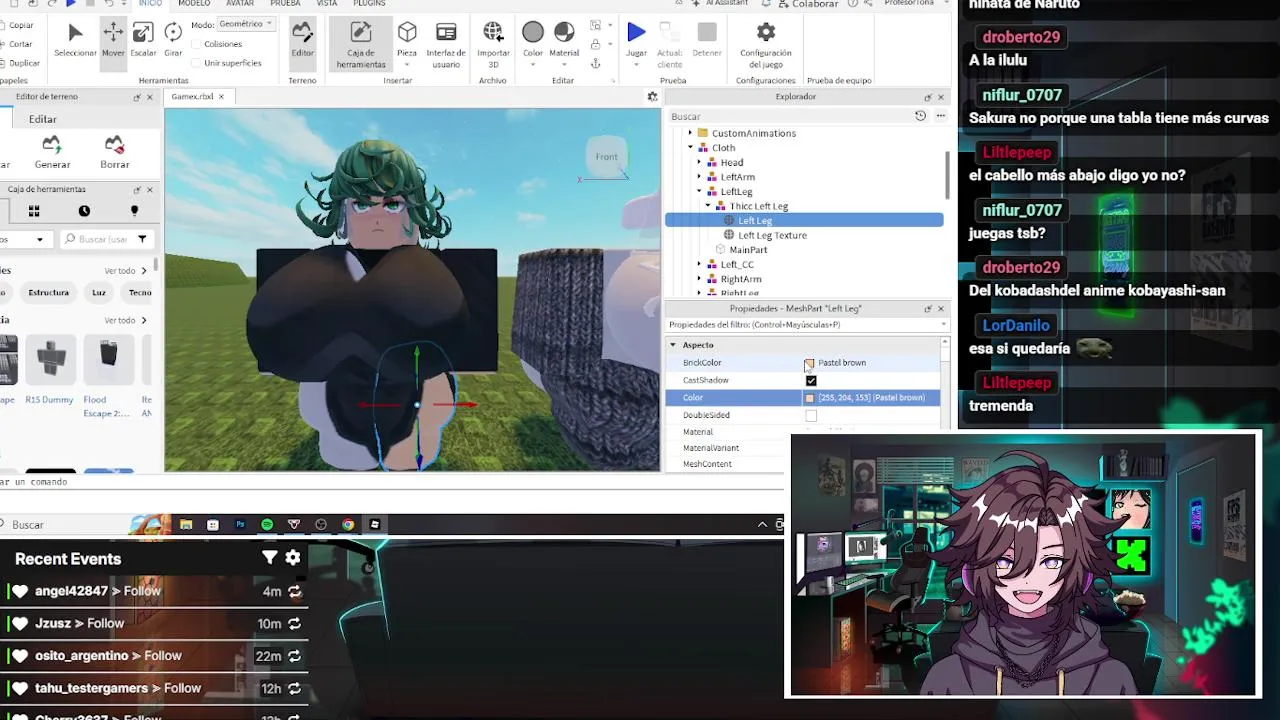This screenshot has height=720, width=1280.
Task: Expand the Head tree node
Action: pos(699,162)
